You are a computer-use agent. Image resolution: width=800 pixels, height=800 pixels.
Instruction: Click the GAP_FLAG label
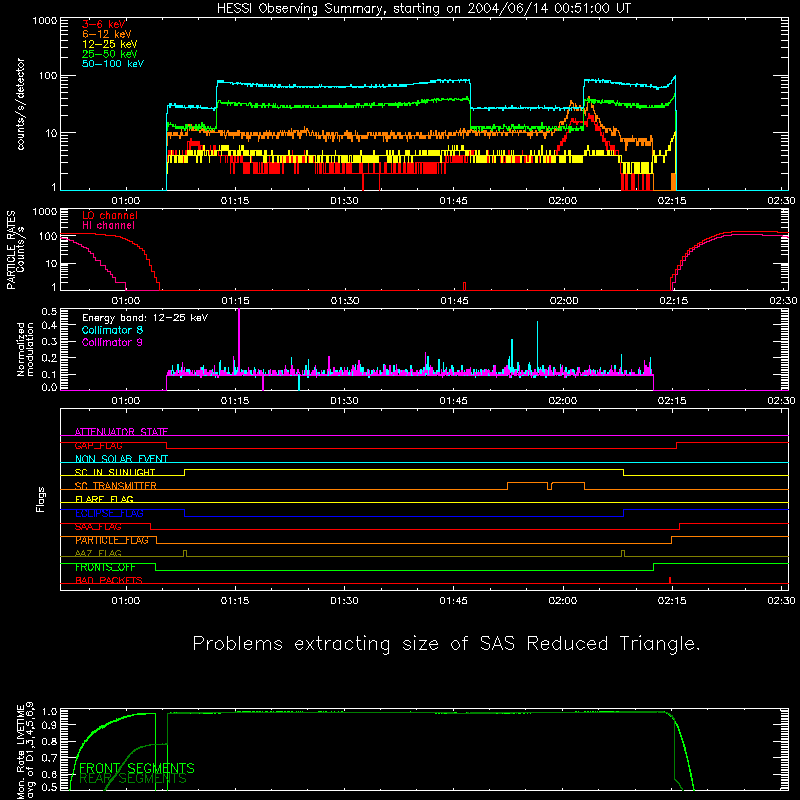(98, 445)
